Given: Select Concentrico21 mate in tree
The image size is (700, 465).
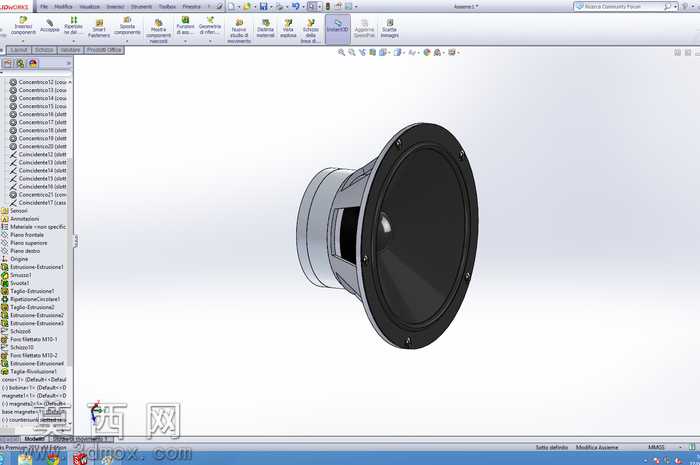Looking at the screenshot, I should (38, 195).
